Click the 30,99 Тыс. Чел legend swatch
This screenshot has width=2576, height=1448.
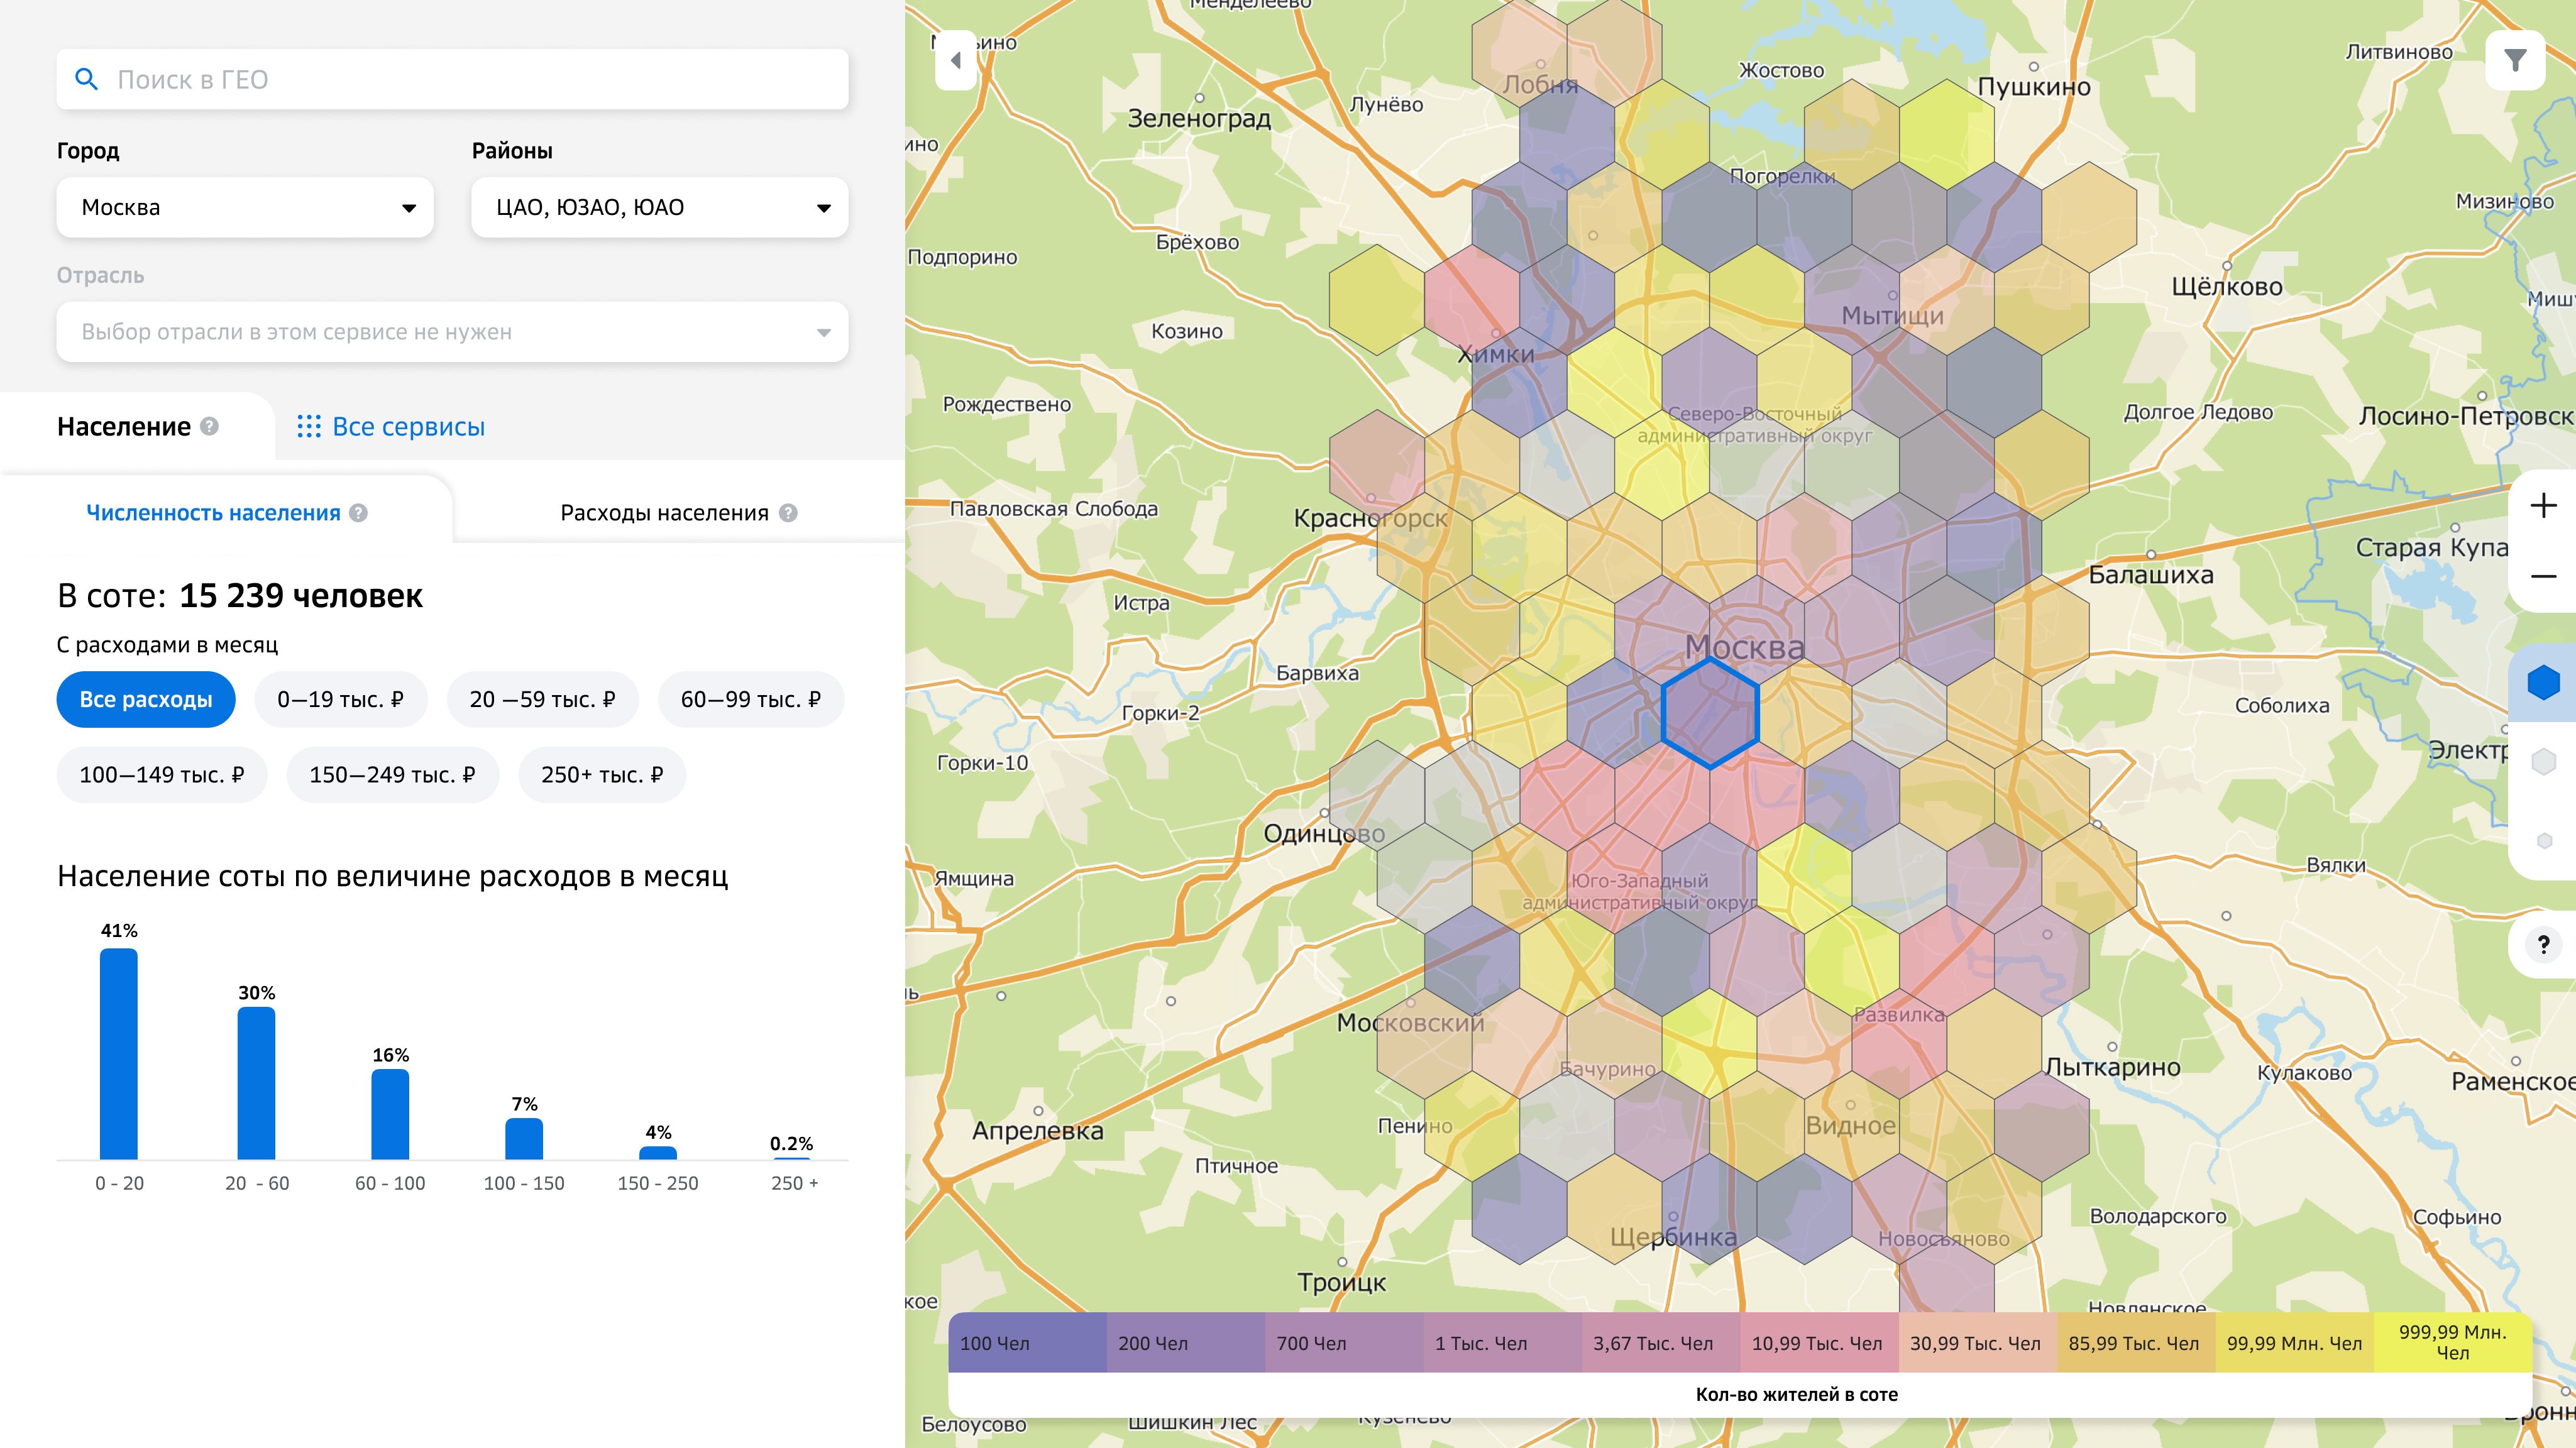tap(1978, 1343)
